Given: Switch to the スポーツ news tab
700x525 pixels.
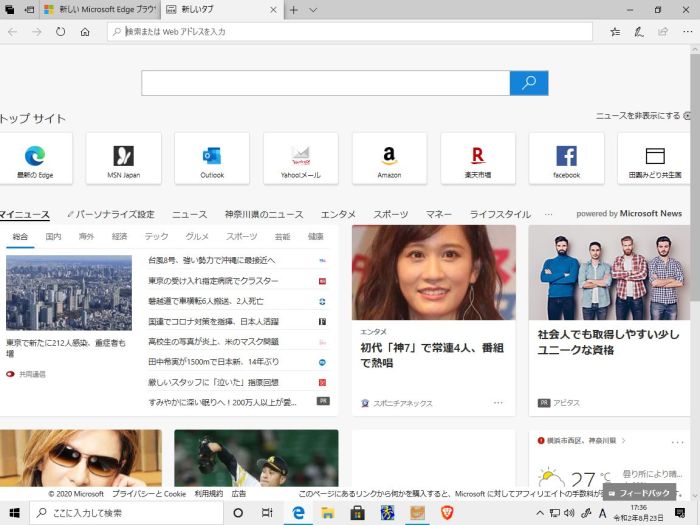Looking at the screenshot, I should [390, 215].
